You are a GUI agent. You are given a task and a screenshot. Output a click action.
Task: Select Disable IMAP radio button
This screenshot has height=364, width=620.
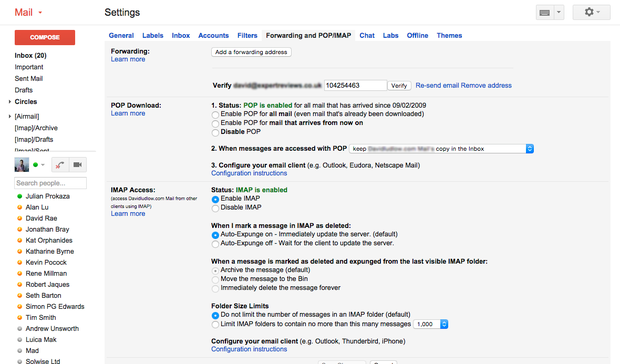(215, 208)
